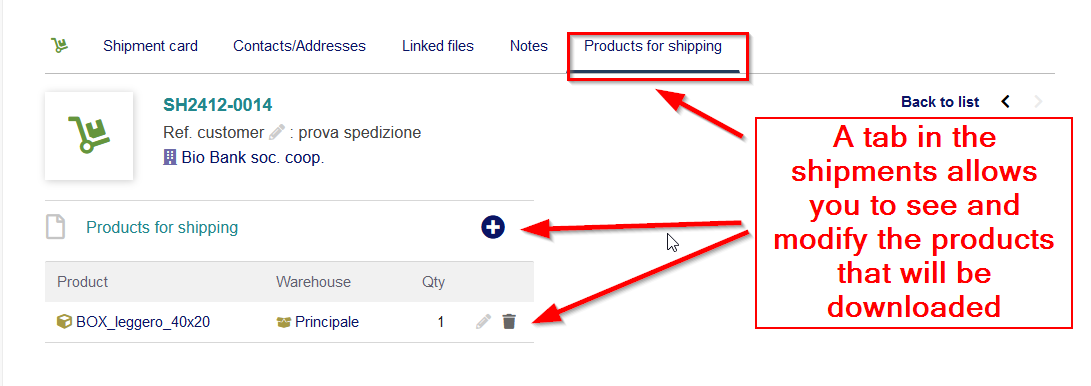
Task: Delete the BOX_leggero_40x20 line with trash icon
Action: [509, 321]
